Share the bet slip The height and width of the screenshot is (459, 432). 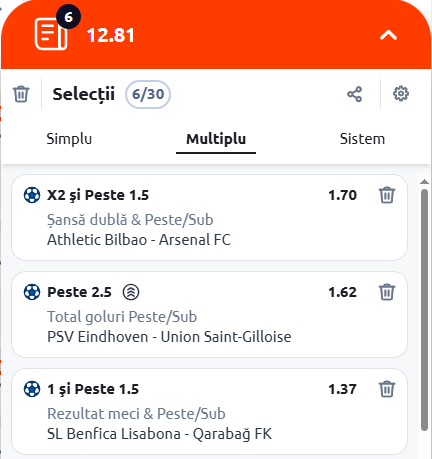354,94
